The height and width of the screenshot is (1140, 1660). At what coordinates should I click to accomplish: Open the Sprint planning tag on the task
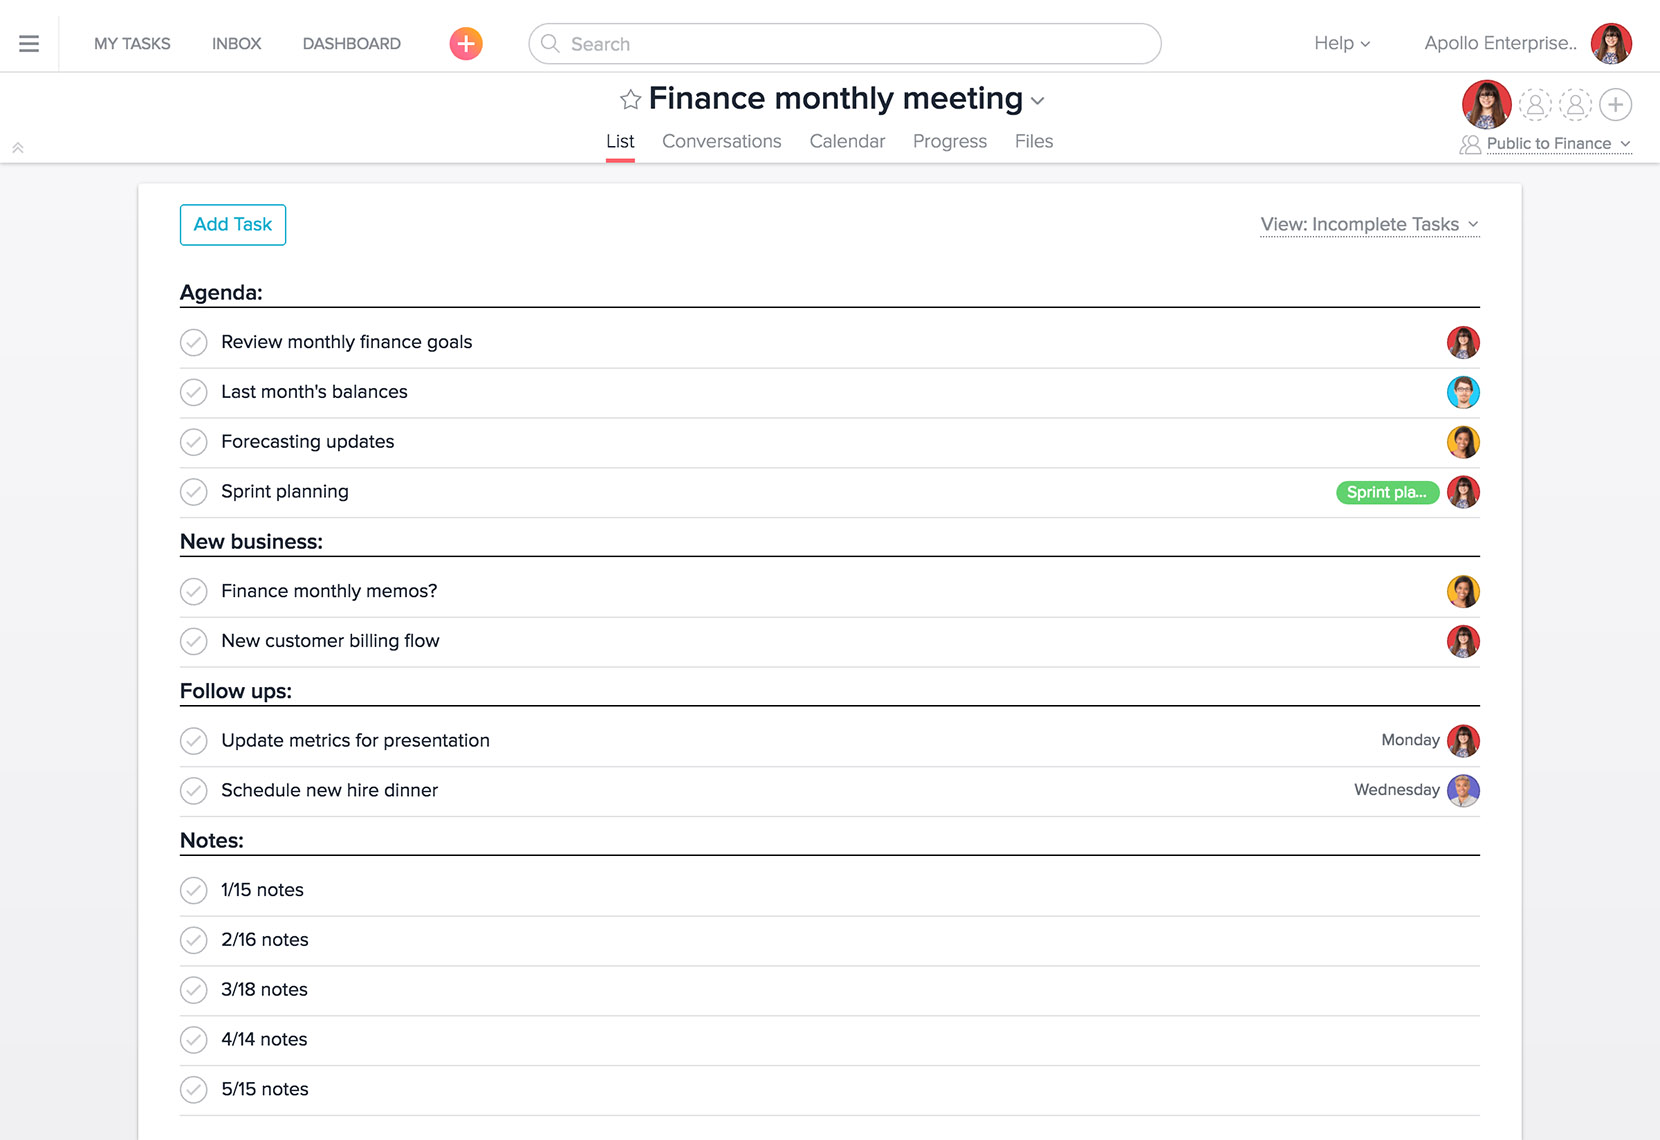point(1388,492)
